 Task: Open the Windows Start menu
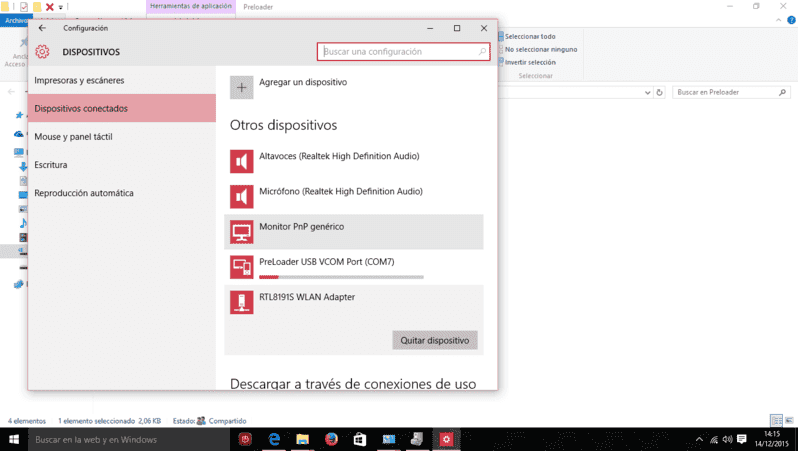pyautogui.click(x=14, y=439)
